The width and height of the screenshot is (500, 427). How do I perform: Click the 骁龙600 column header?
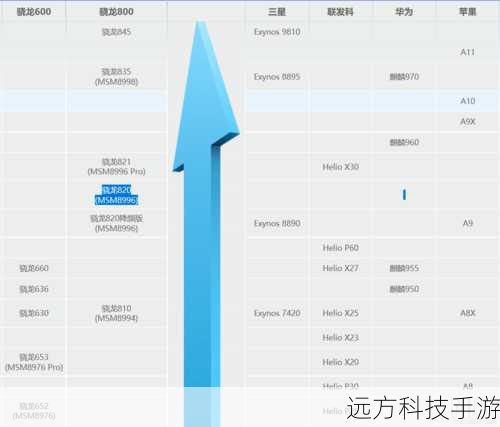pyautogui.click(x=34, y=12)
